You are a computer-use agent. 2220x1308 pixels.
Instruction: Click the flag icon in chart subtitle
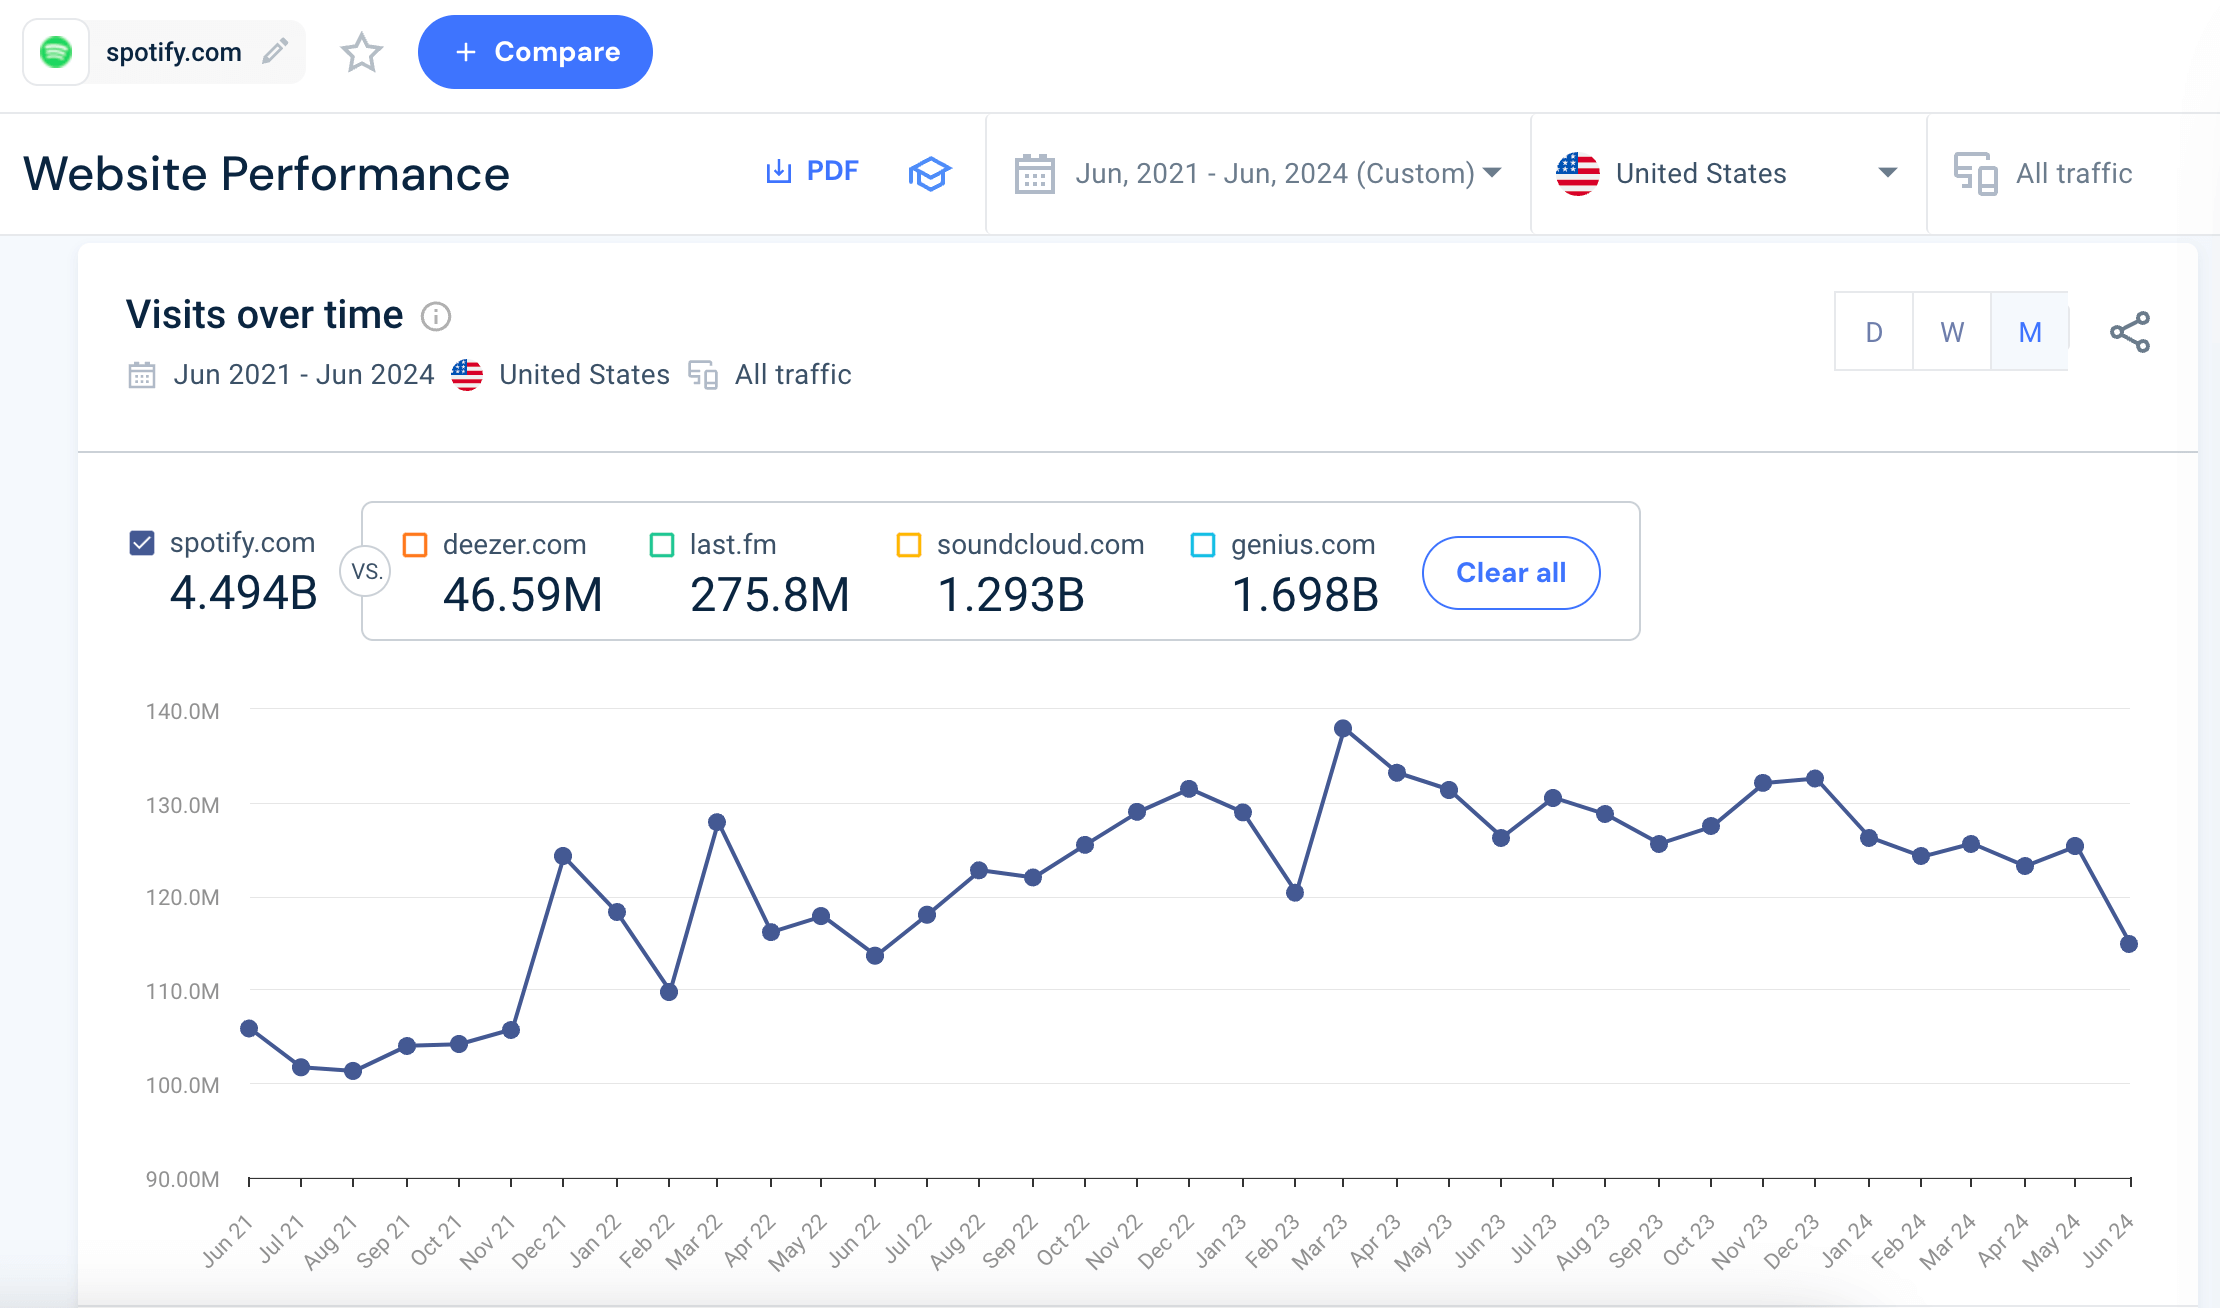pos(467,375)
